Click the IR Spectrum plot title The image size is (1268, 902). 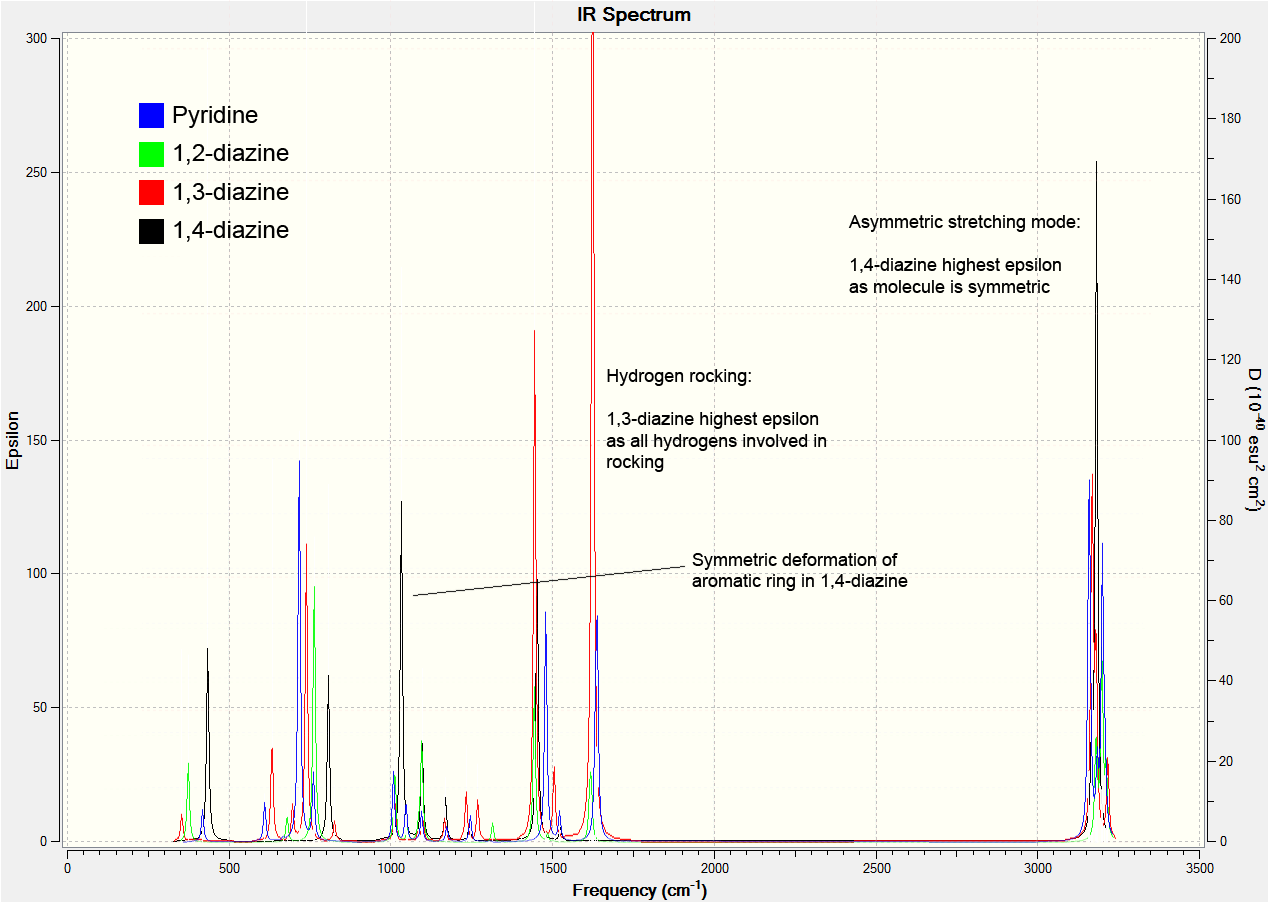tap(634, 15)
